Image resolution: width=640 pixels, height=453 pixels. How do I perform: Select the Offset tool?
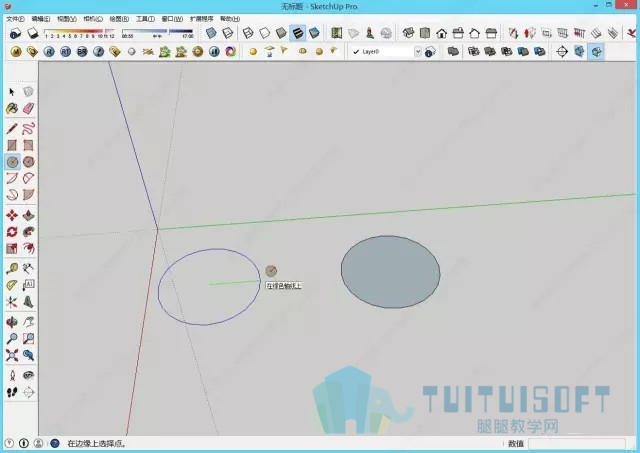28,248
